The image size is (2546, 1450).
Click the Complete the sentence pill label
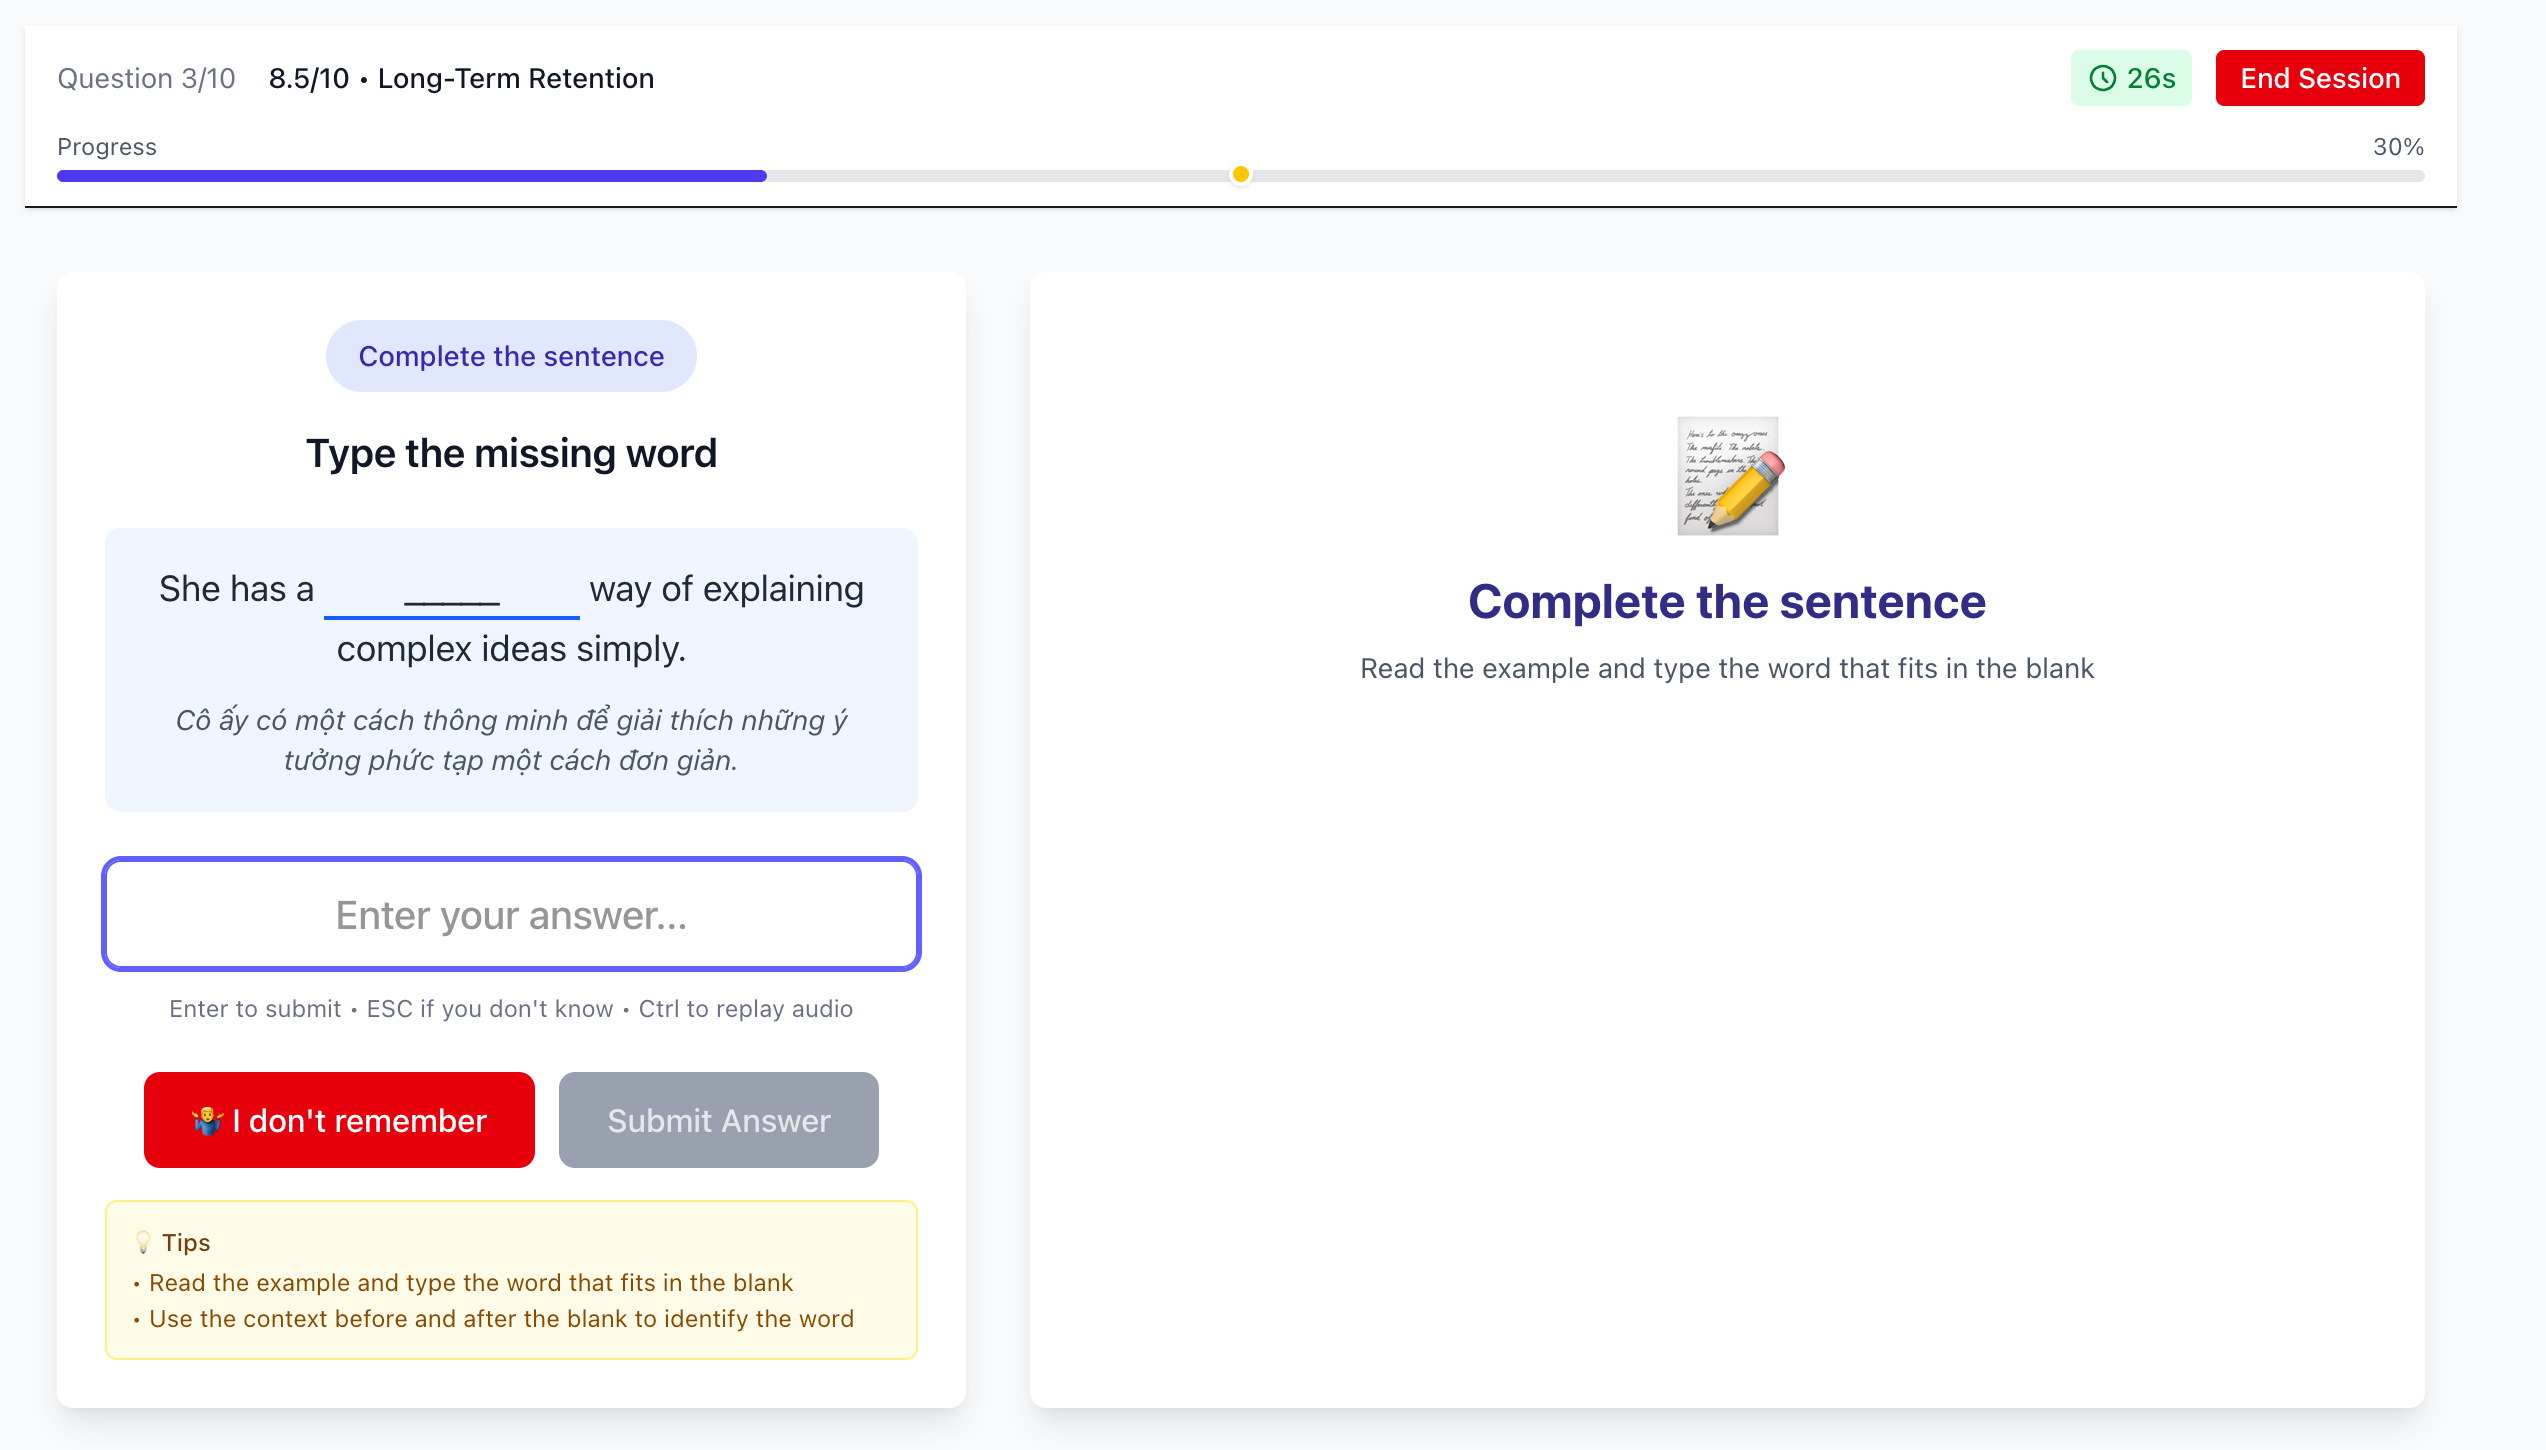click(x=511, y=356)
